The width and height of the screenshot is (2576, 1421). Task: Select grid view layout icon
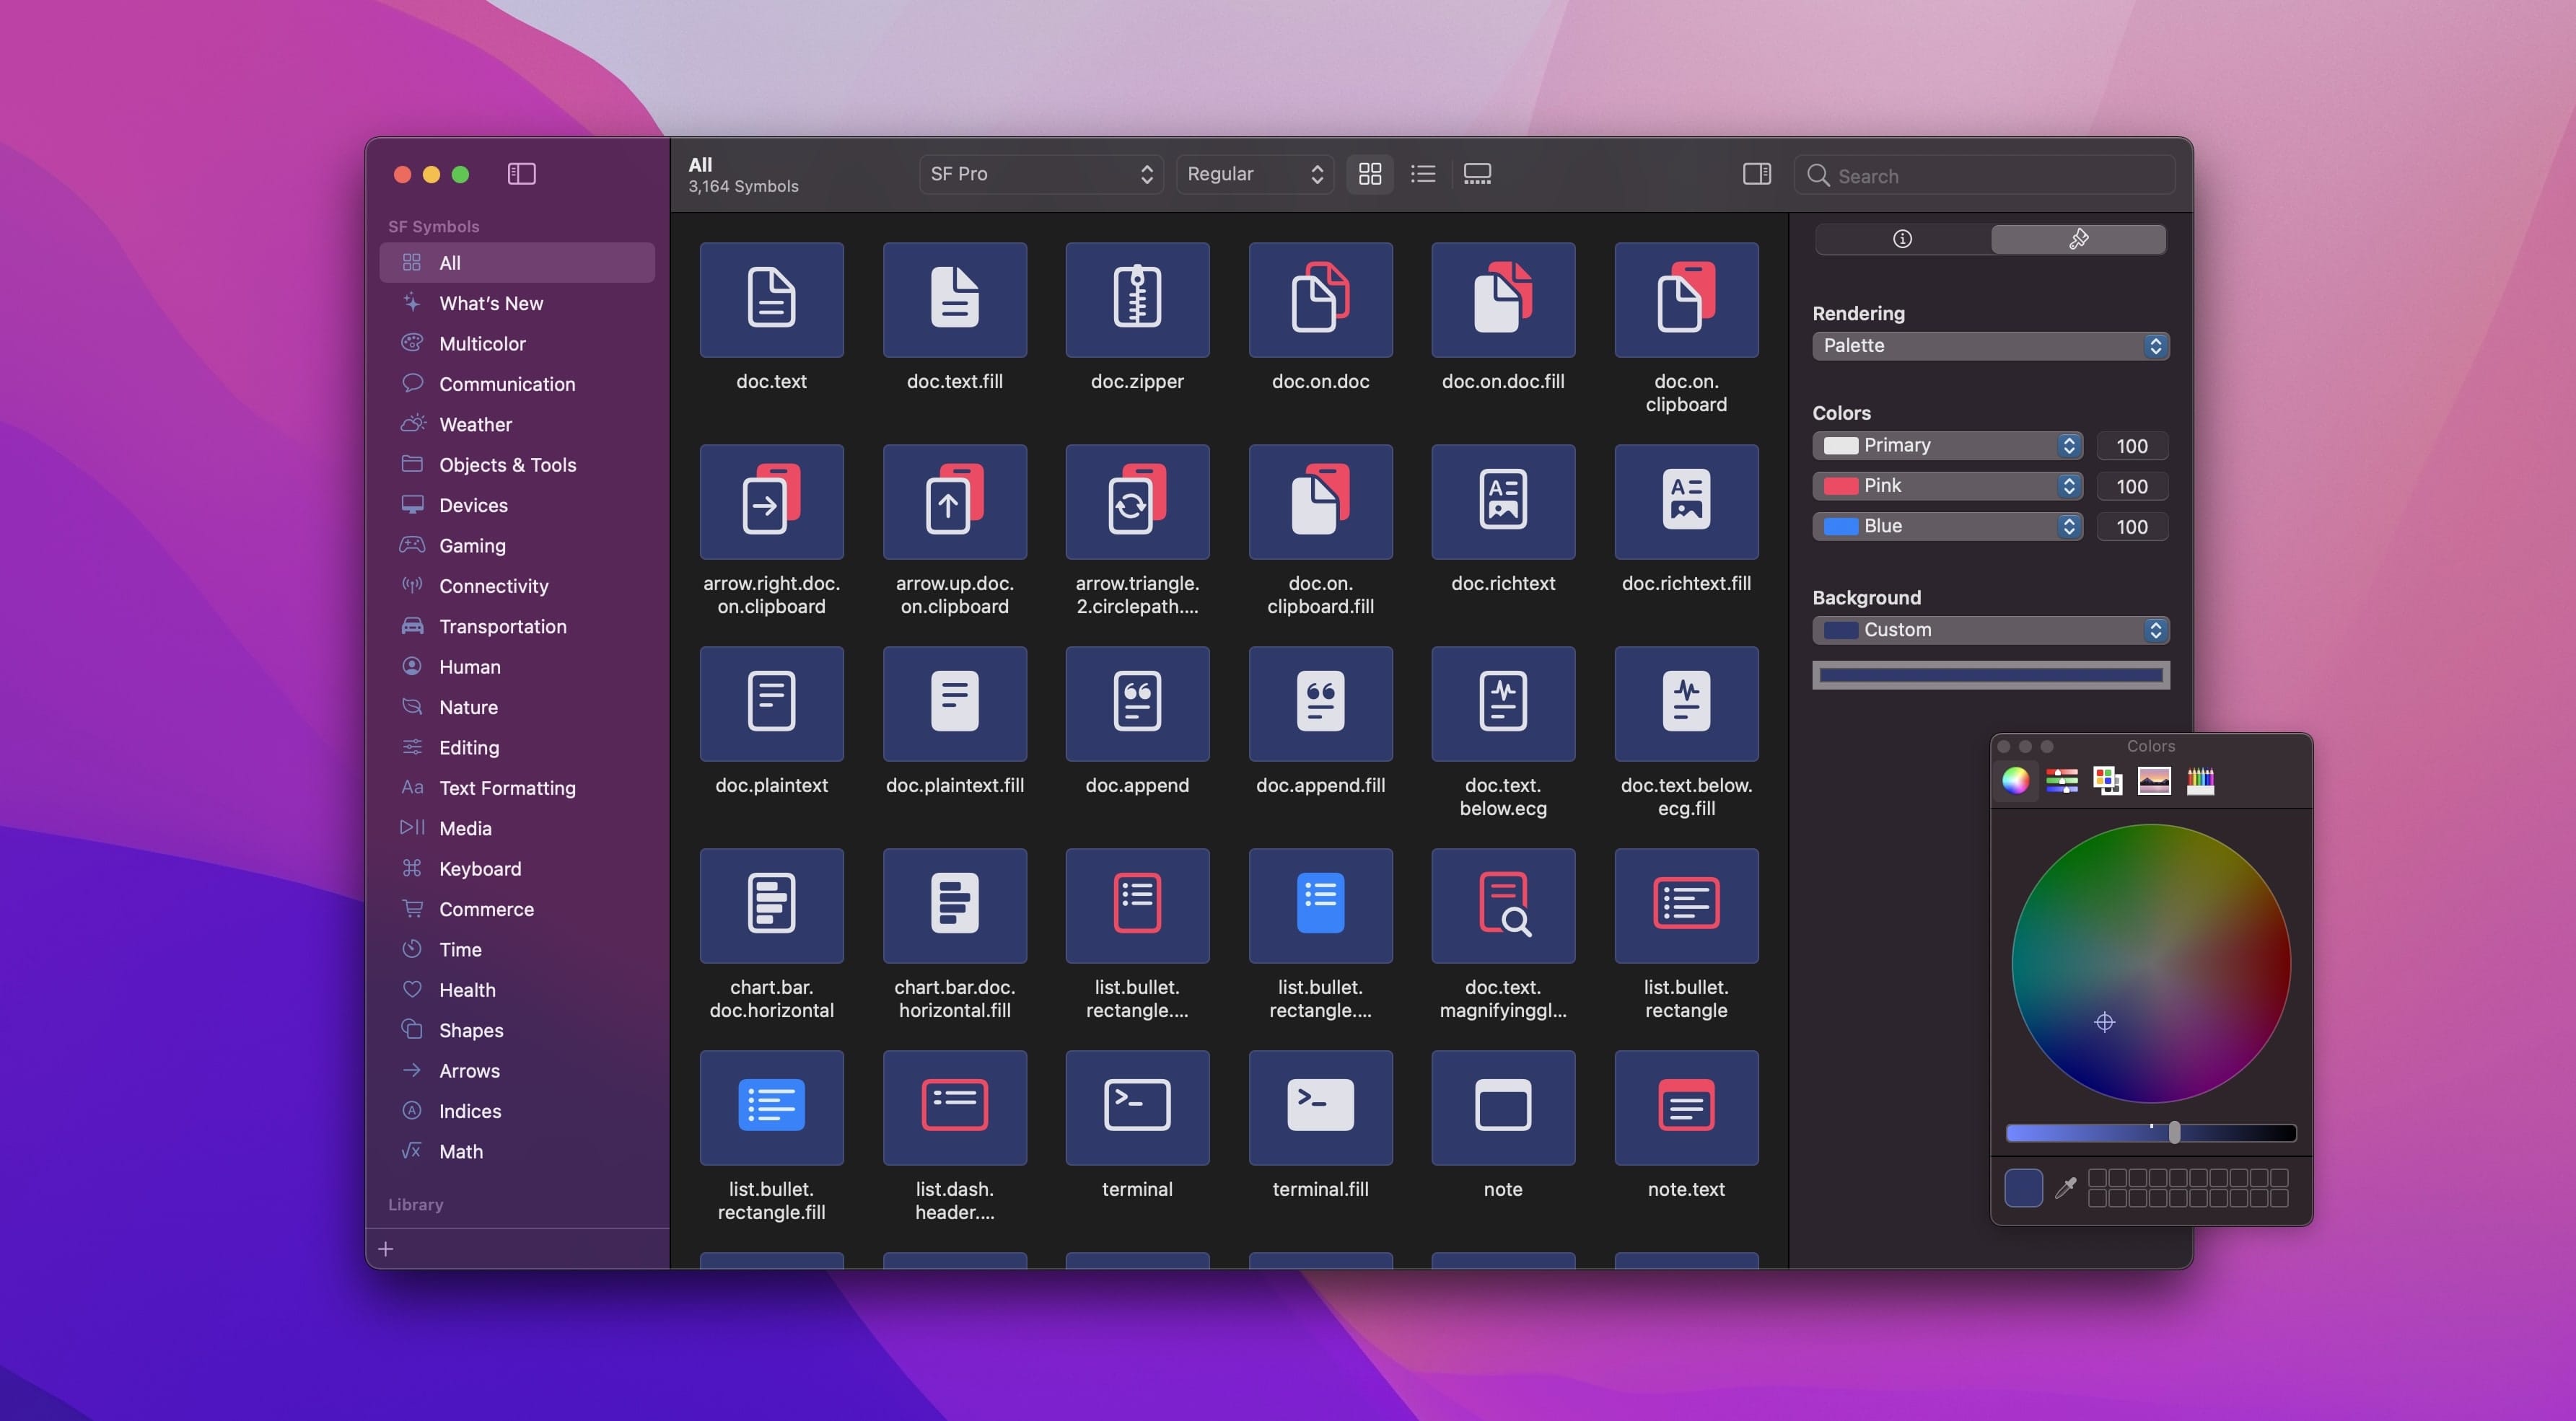(1370, 174)
